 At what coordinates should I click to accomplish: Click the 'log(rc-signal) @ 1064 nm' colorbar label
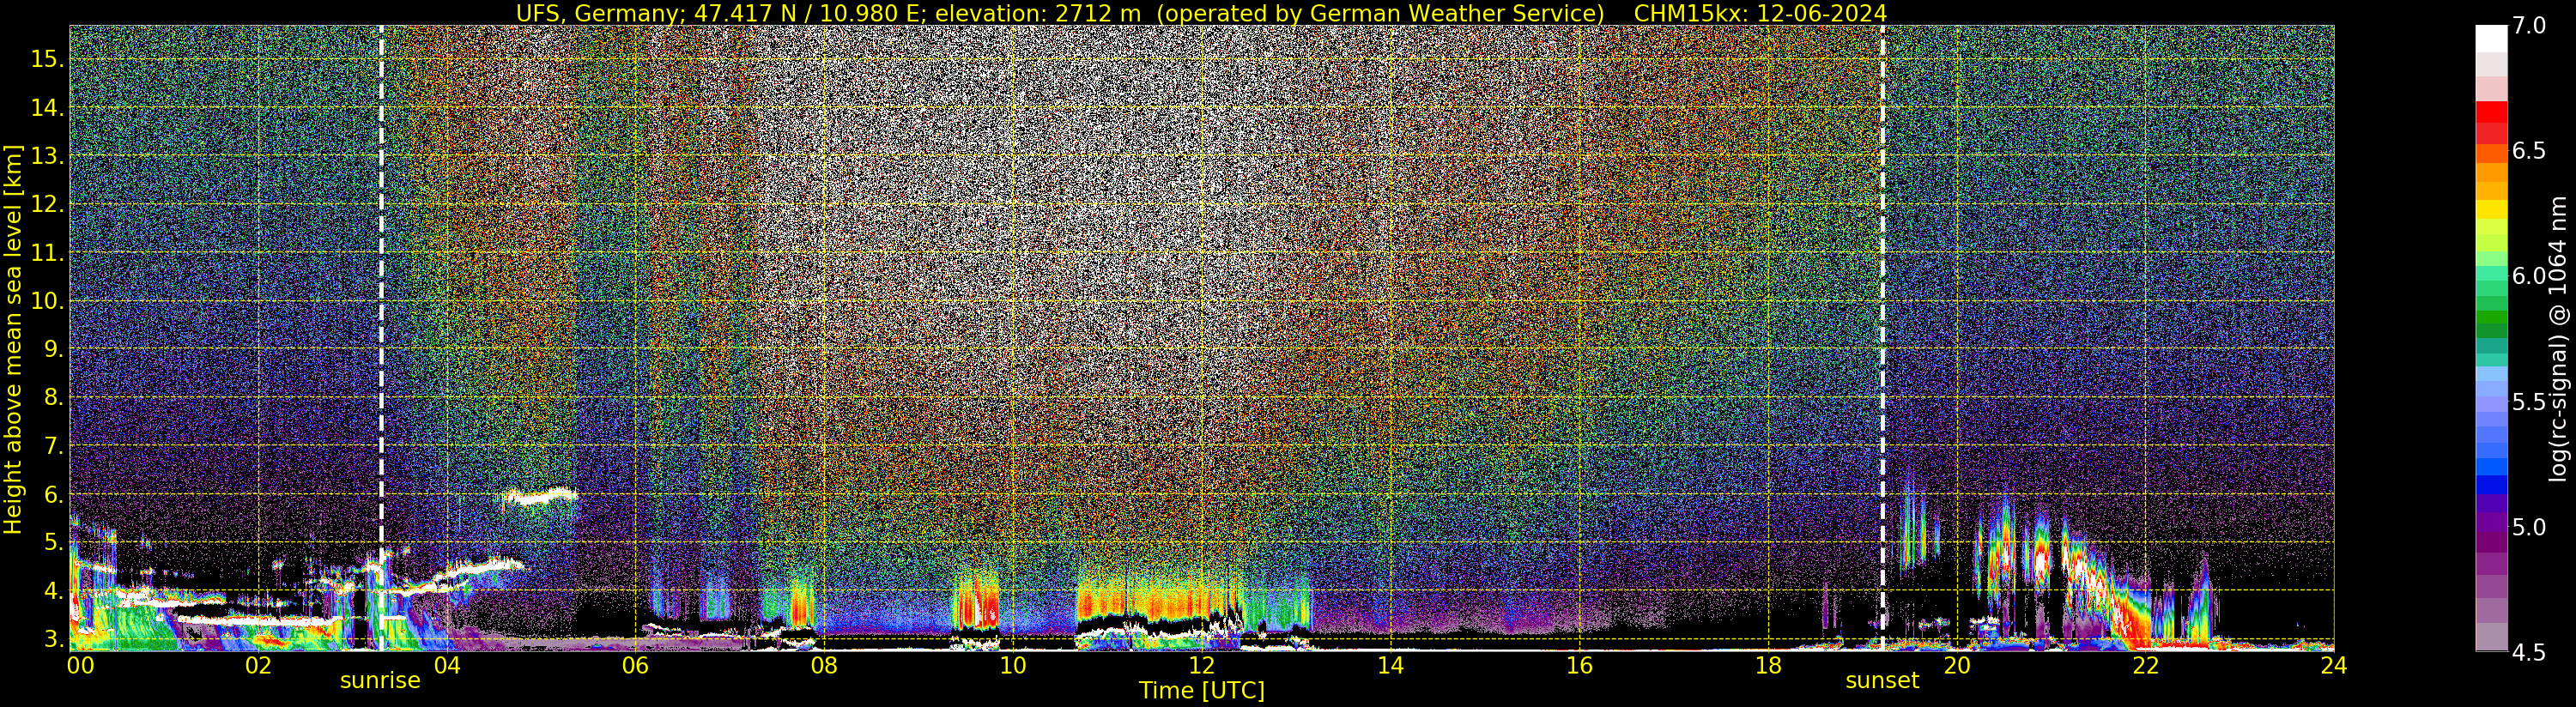tap(2557, 338)
